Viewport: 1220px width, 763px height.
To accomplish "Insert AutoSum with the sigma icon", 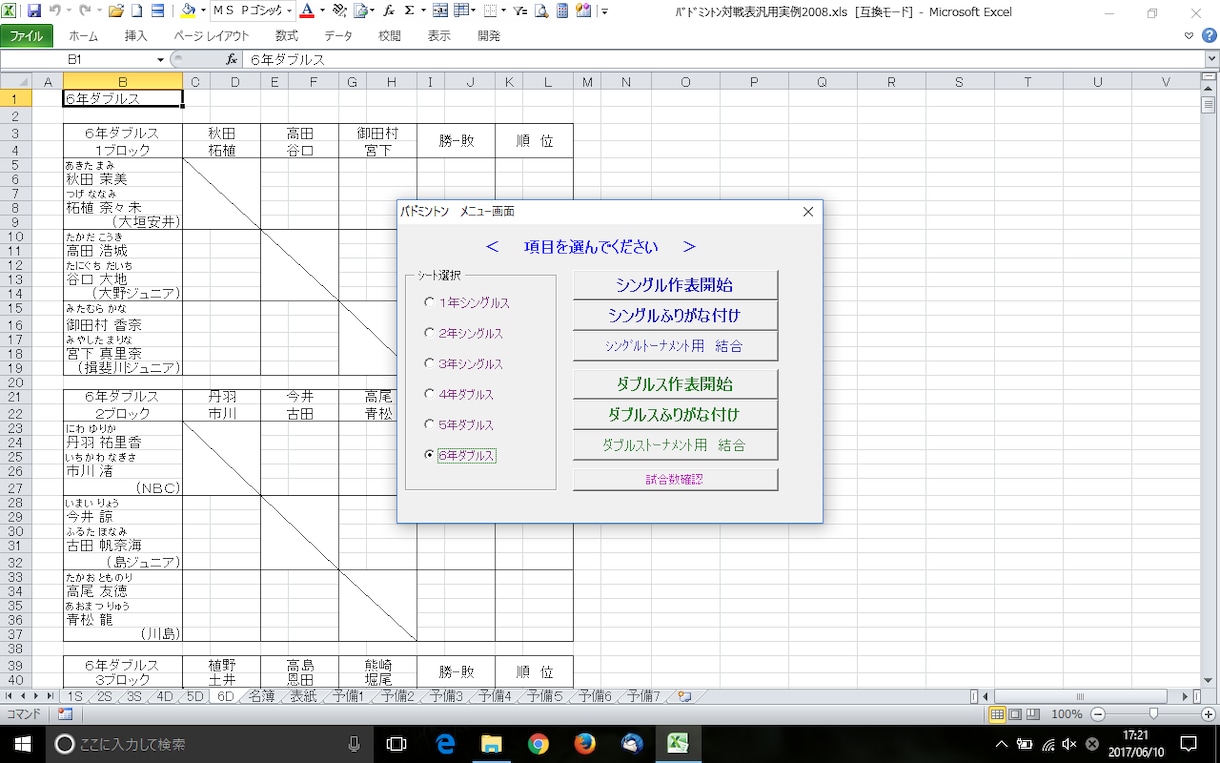I will tap(409, 12).
